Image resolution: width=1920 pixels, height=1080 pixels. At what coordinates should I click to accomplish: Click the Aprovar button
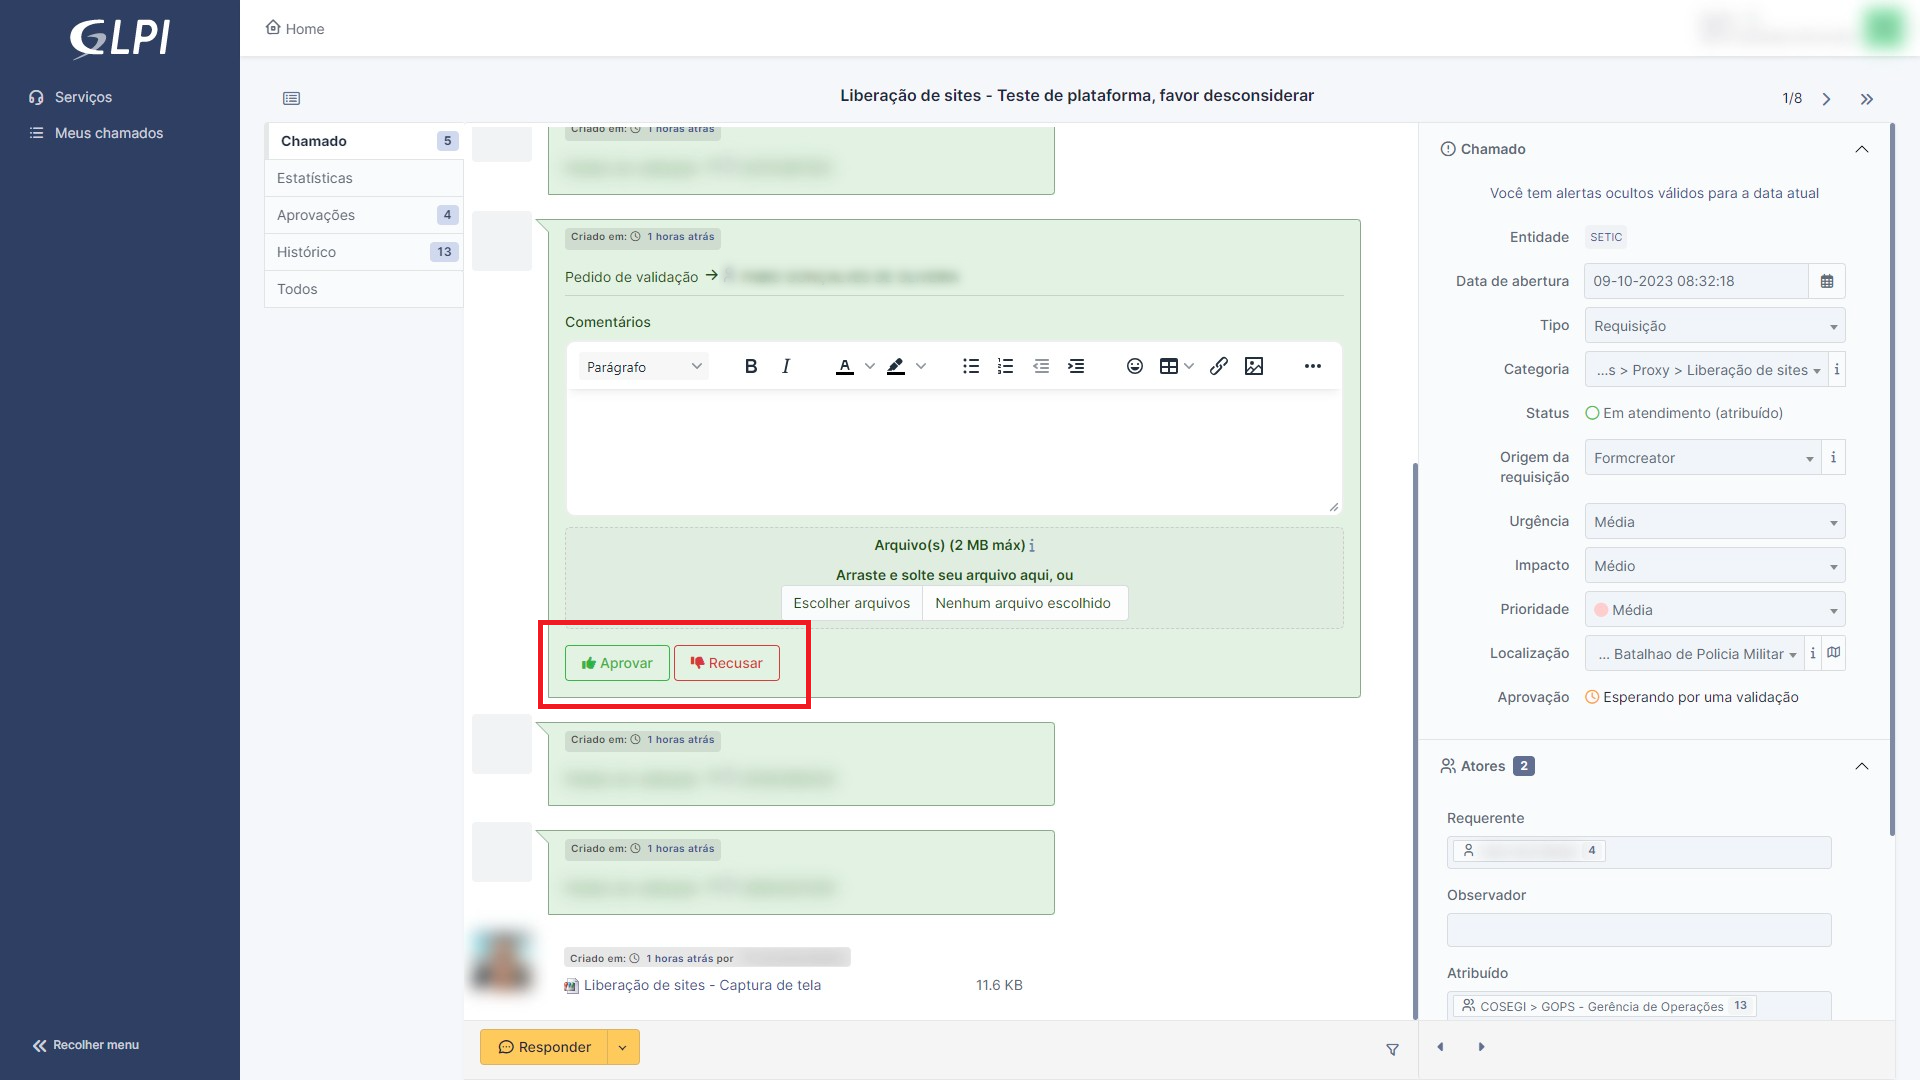616,662
